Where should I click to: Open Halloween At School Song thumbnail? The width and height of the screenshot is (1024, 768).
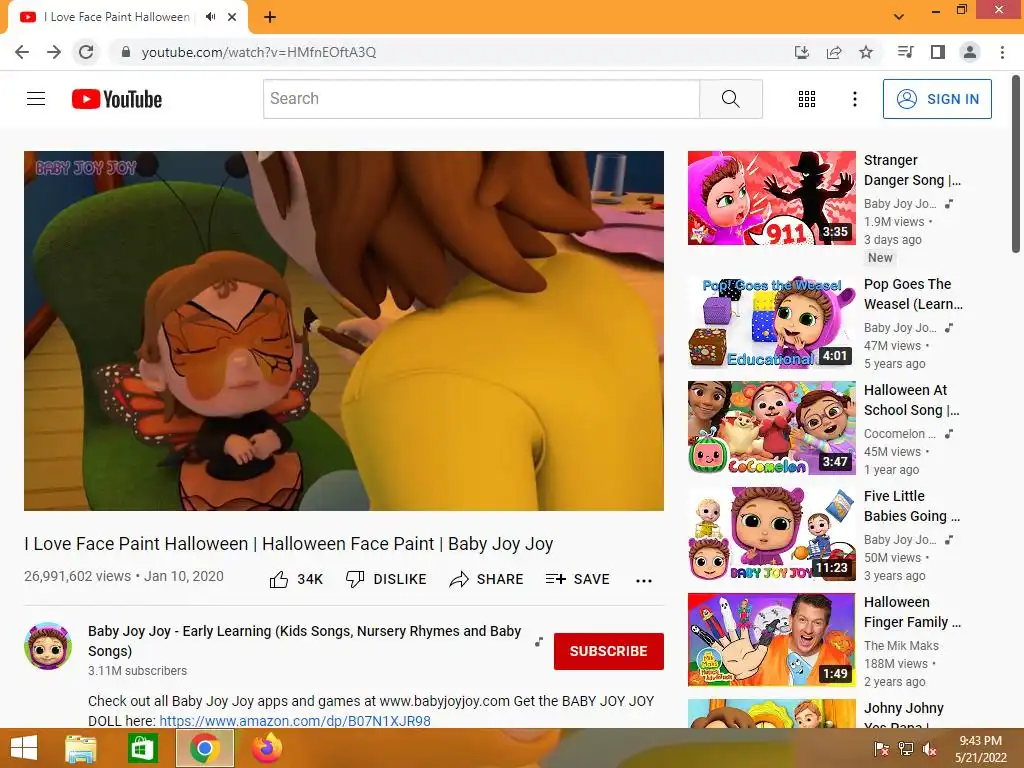tap(771, 428)
